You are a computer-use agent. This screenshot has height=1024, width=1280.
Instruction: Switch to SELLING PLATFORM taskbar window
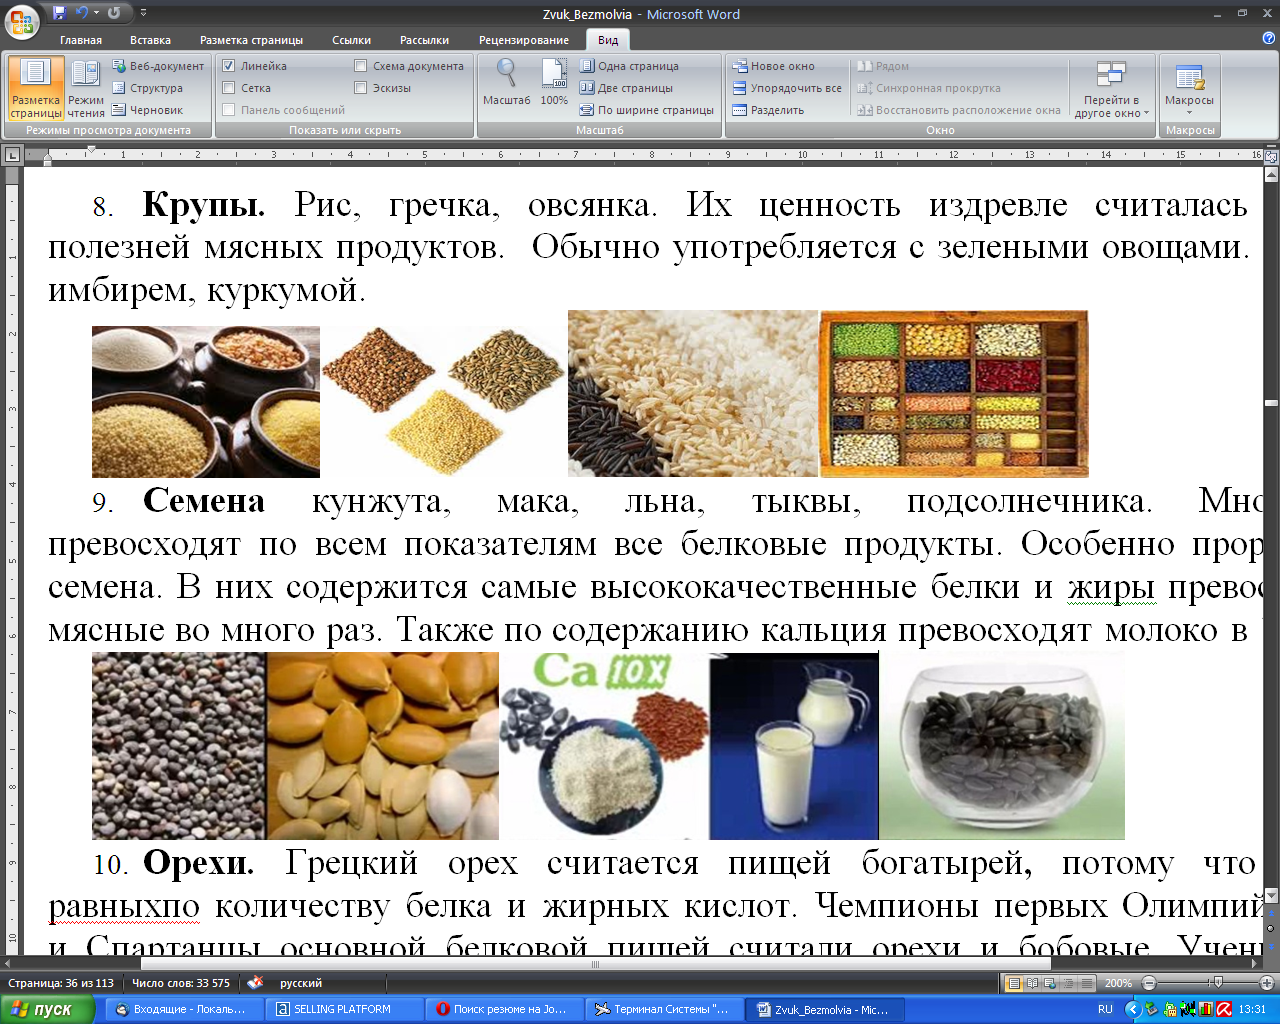tap(344, 1010)
